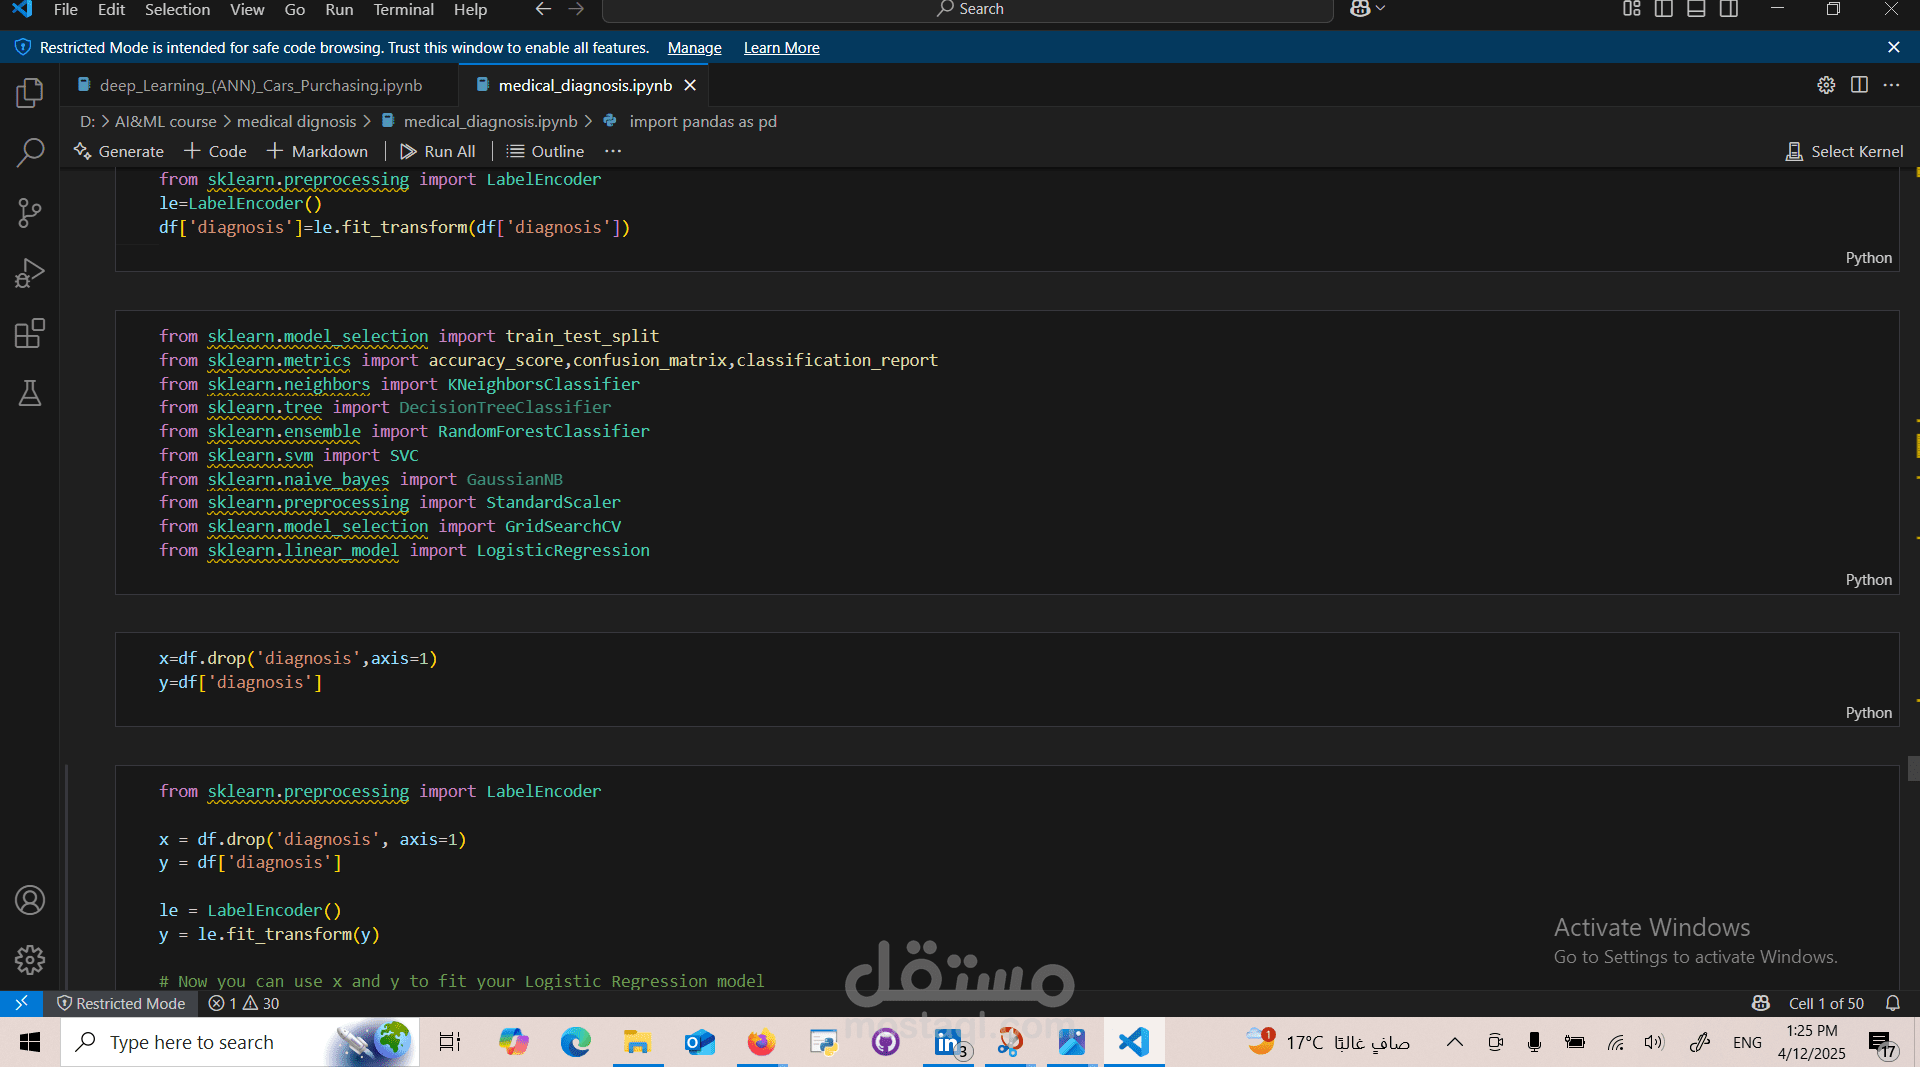
Task: Close the medical_diagnosis.ipynb tab
Action: coord(690,86)
